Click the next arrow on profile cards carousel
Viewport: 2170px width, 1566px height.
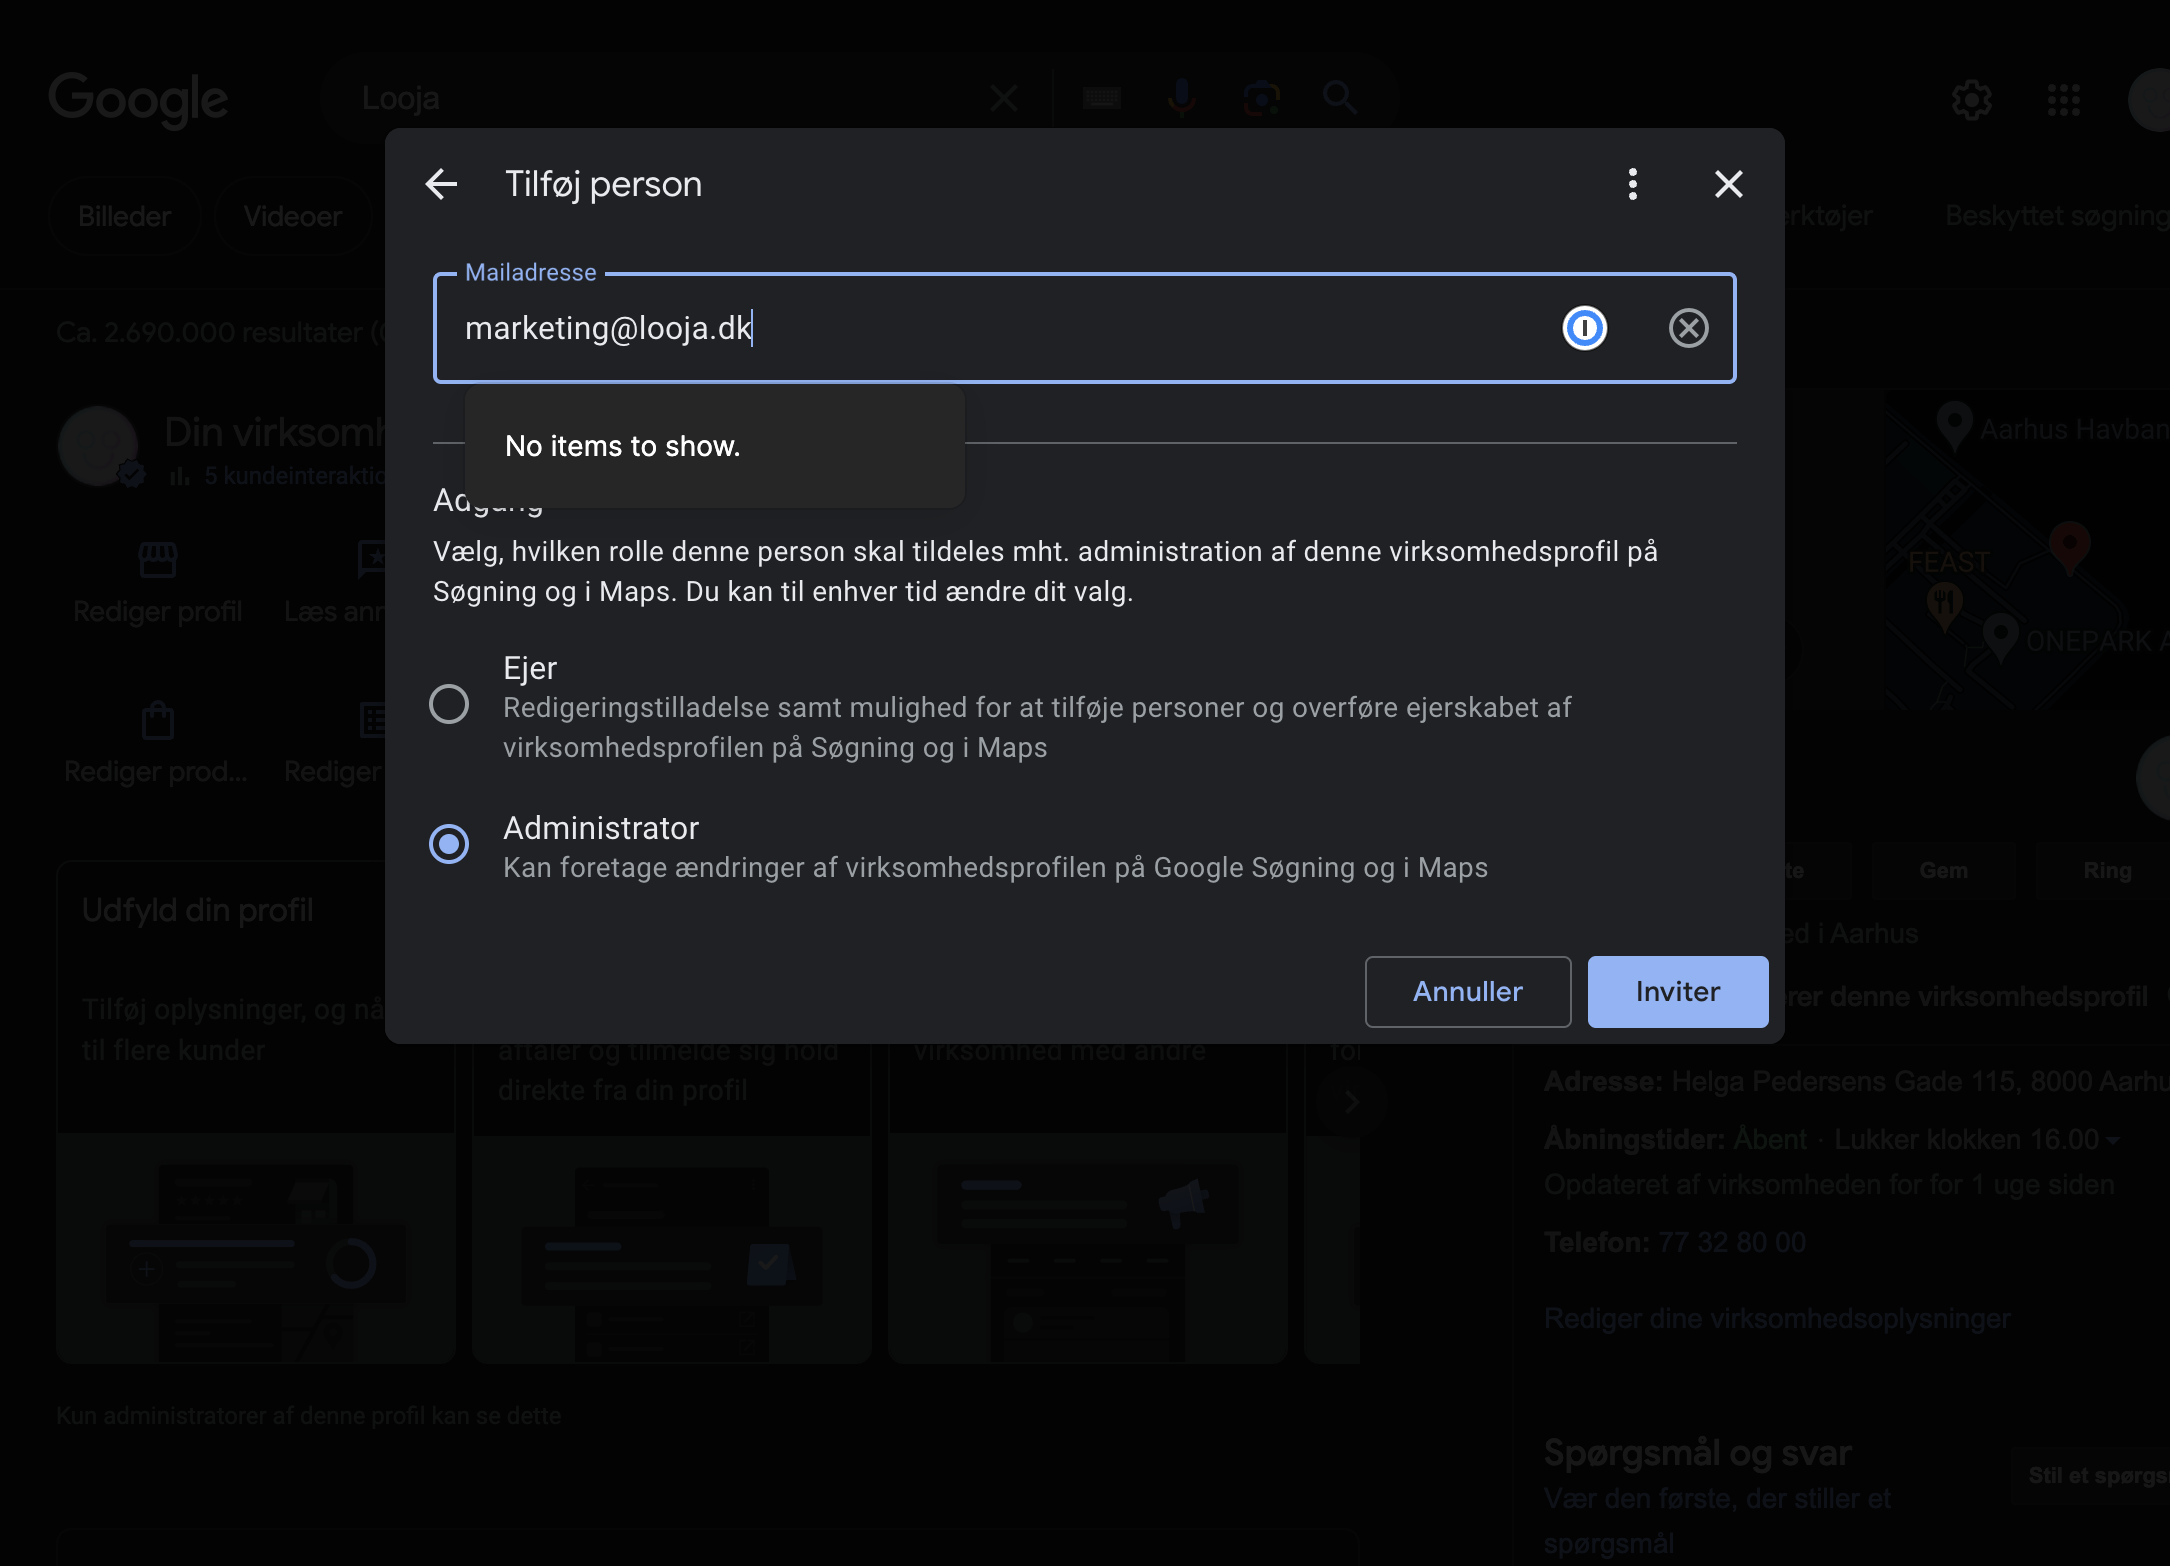1351,1102
